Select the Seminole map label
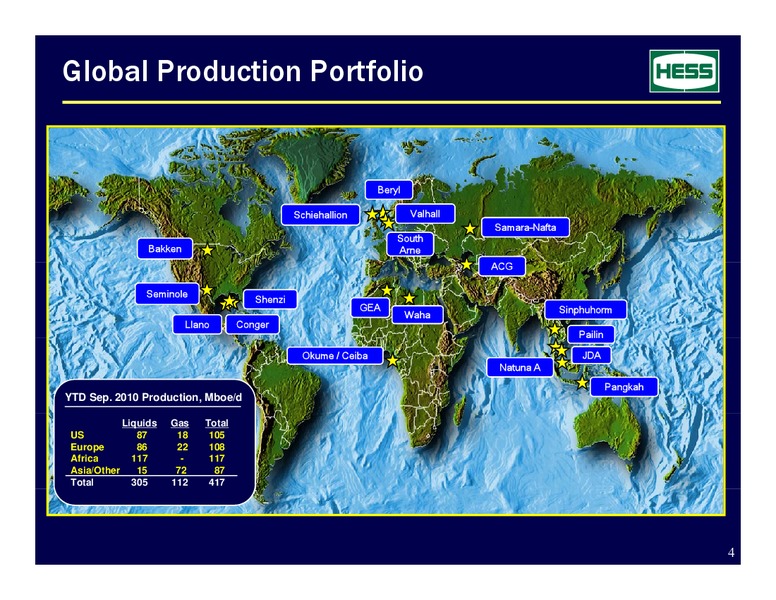Image resolution: width=776 pixels, height=600 pixels. 167,294
